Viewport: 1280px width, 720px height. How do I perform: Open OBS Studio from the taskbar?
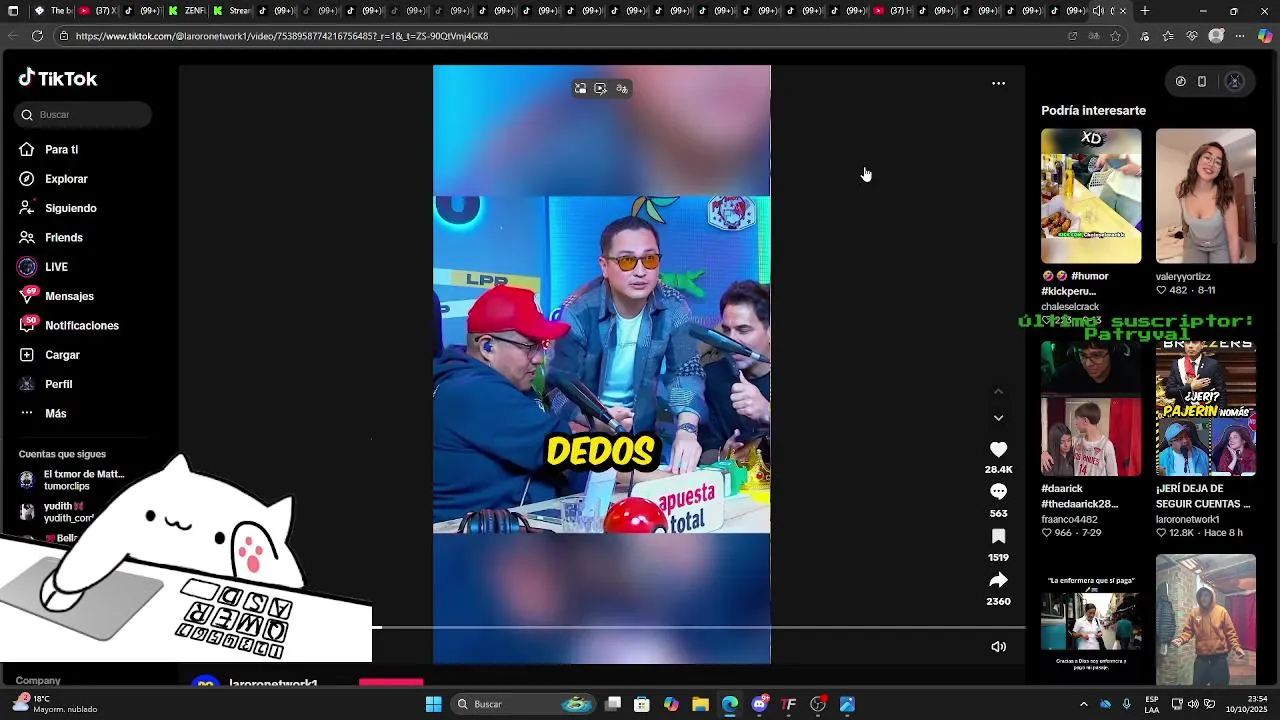pos(818,705)
